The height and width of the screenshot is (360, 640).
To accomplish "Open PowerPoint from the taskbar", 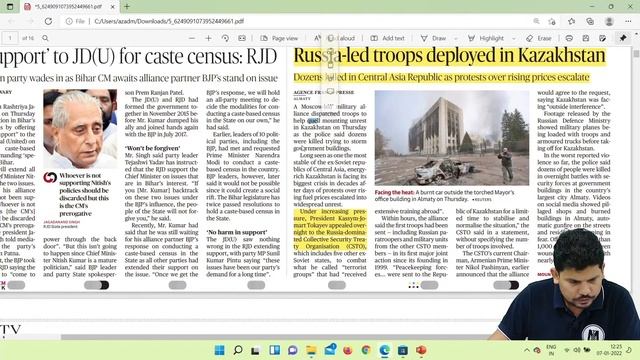I will click(x=421, y=350).
